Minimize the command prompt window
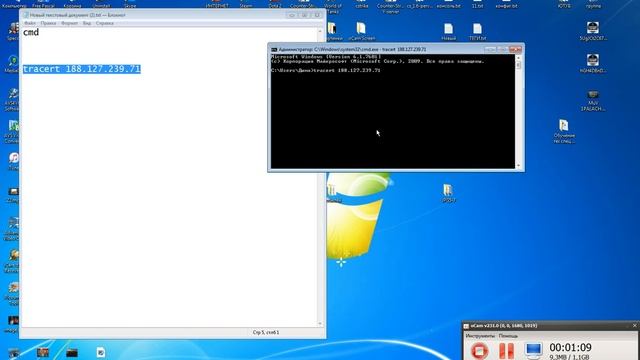This screenshot has height=360, width=640. click(x=490, y=49)
